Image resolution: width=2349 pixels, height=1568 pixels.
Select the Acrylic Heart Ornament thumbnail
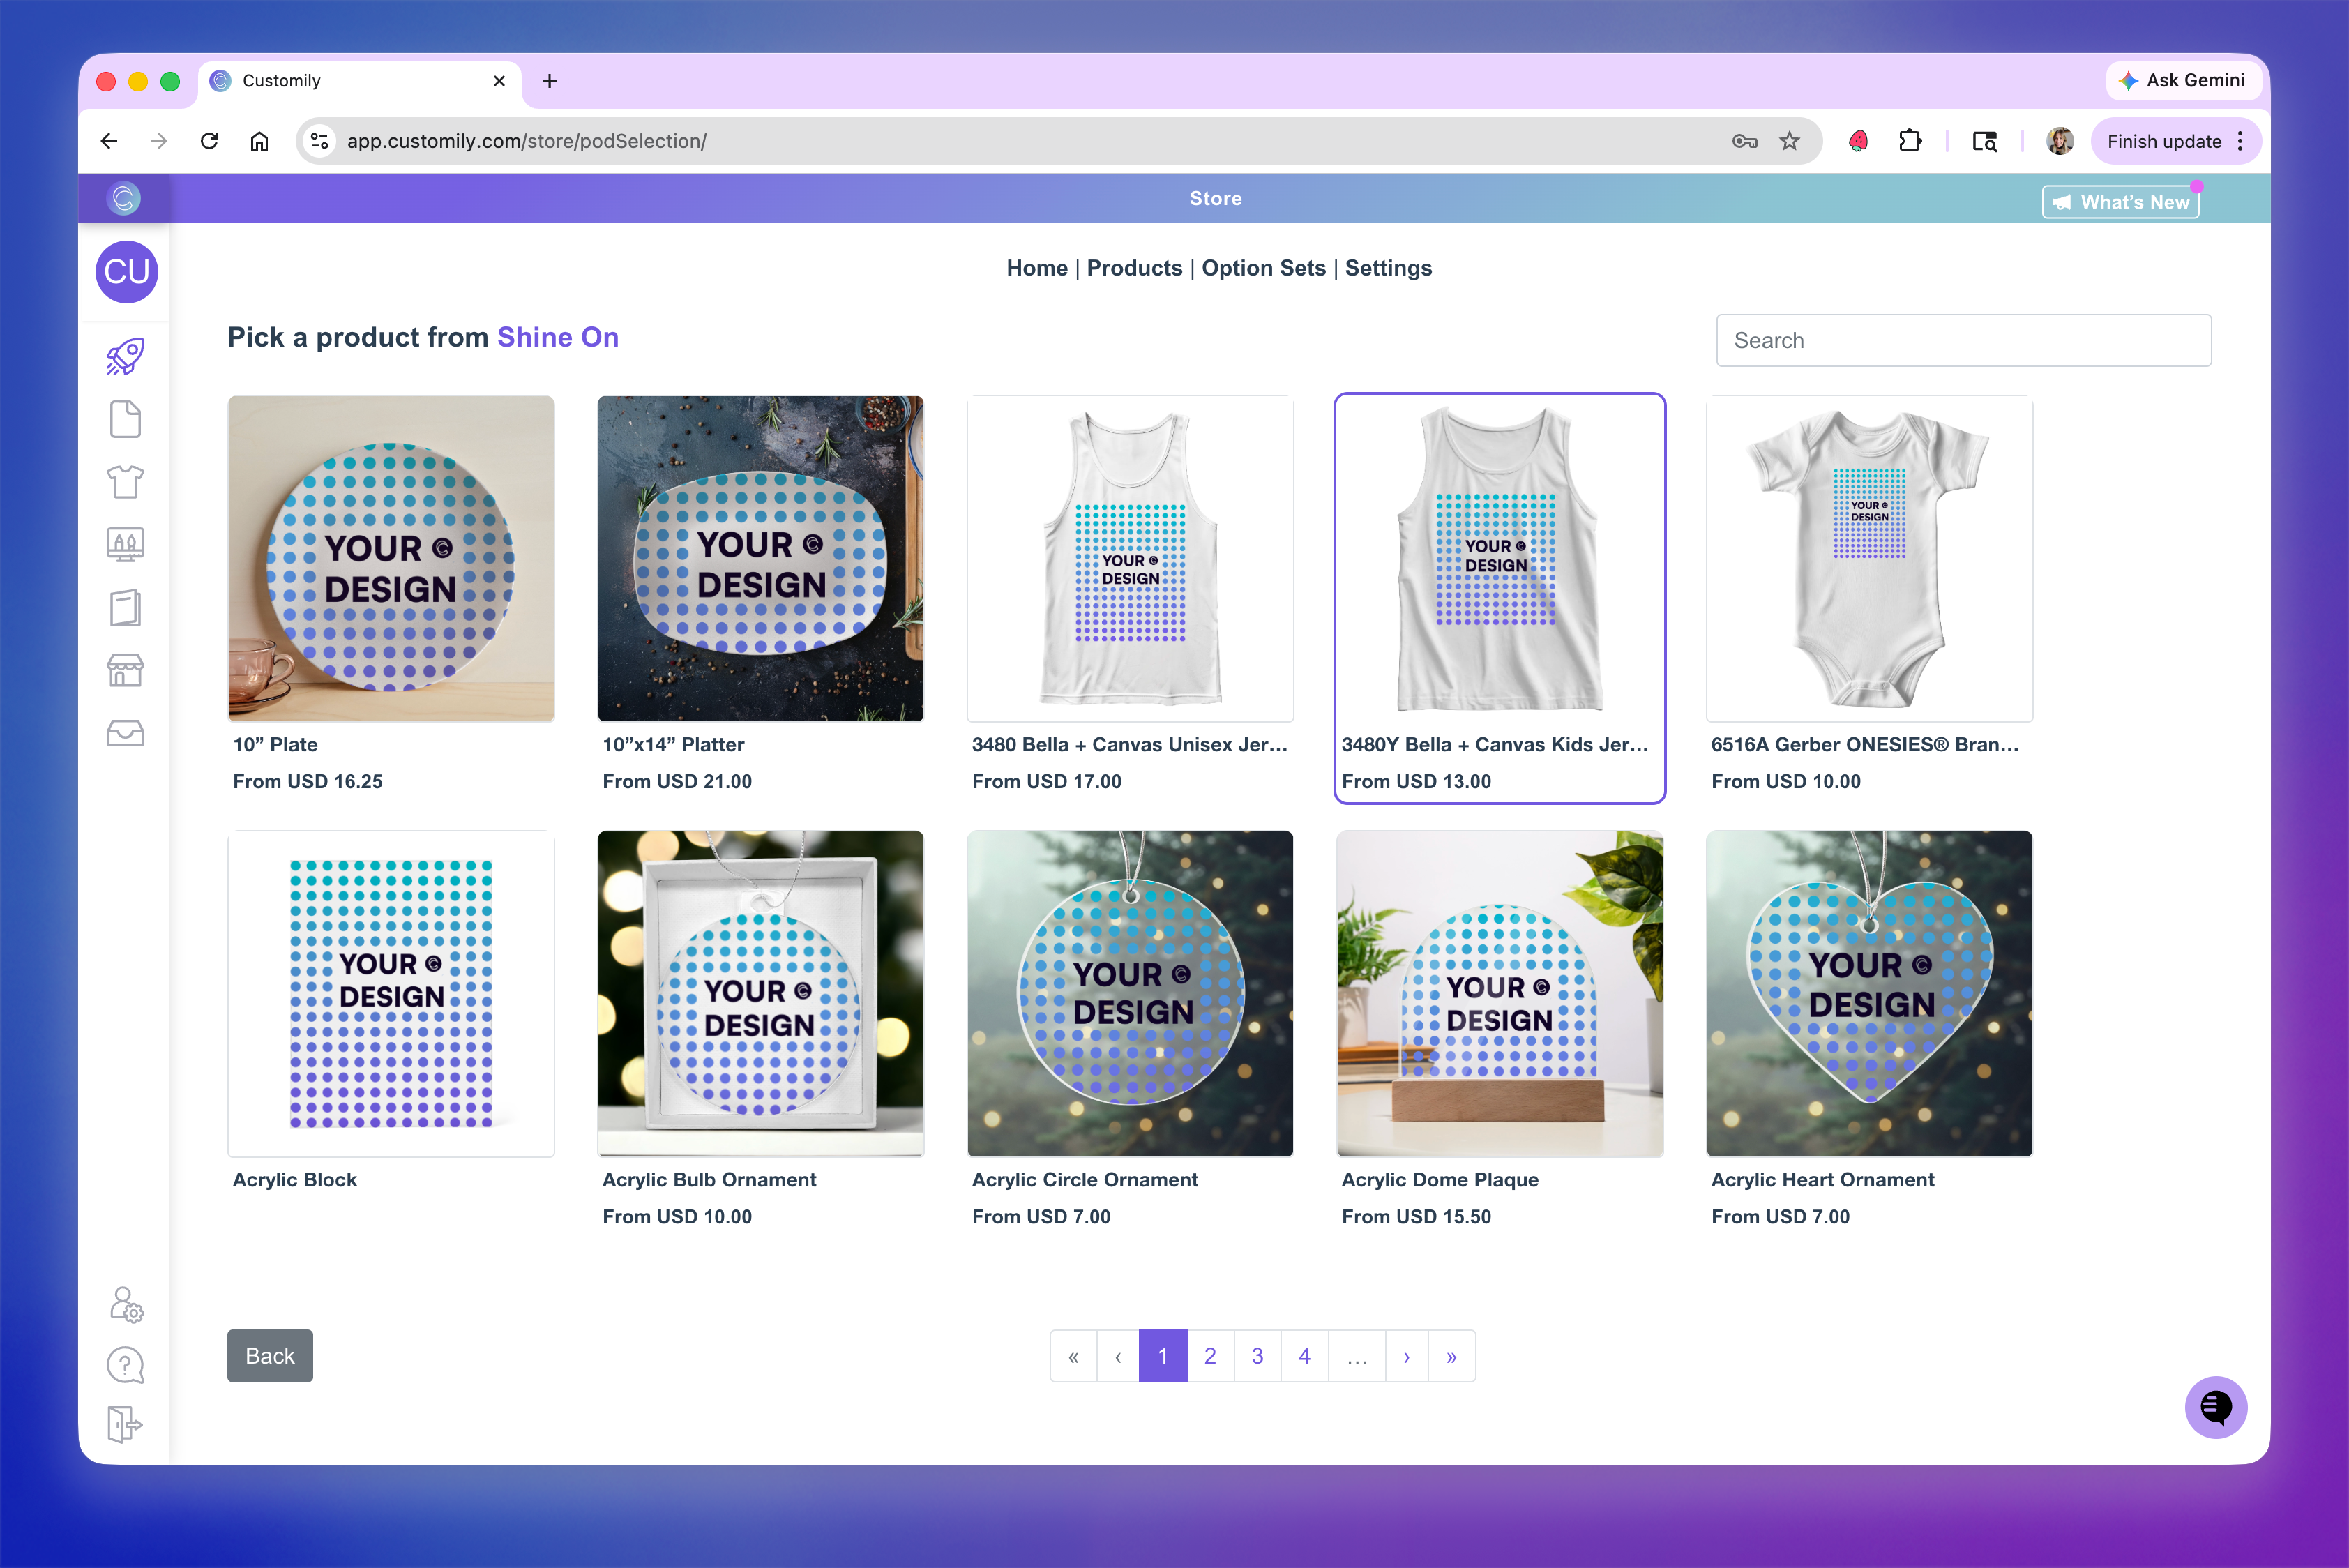(1869, 994)
